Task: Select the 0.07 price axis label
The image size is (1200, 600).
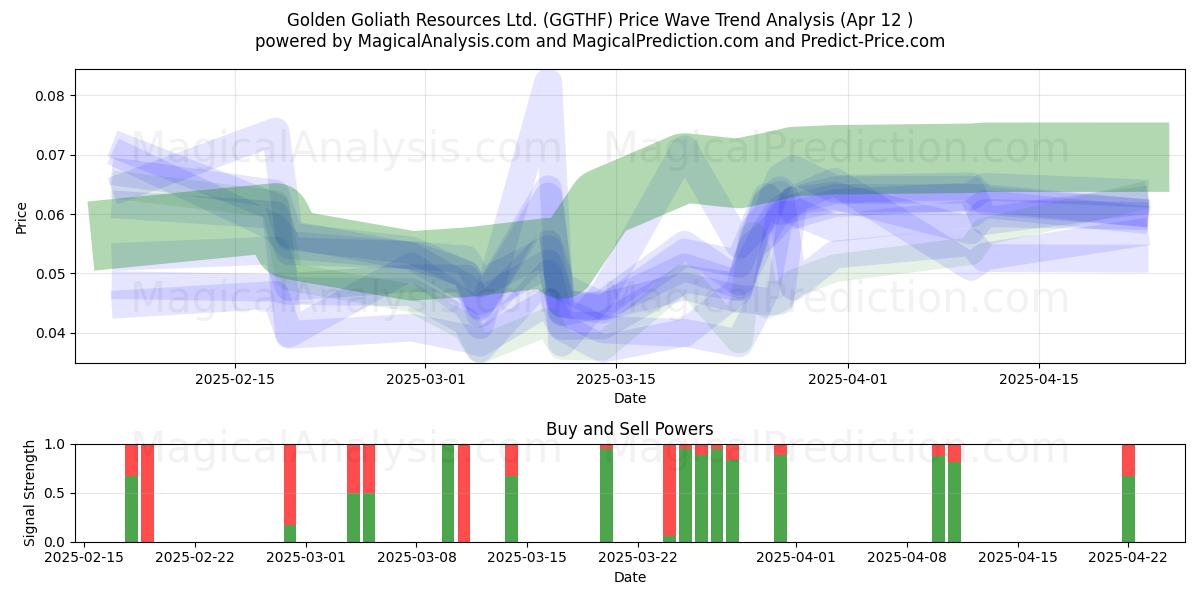Action: click(x=51, y=155)
